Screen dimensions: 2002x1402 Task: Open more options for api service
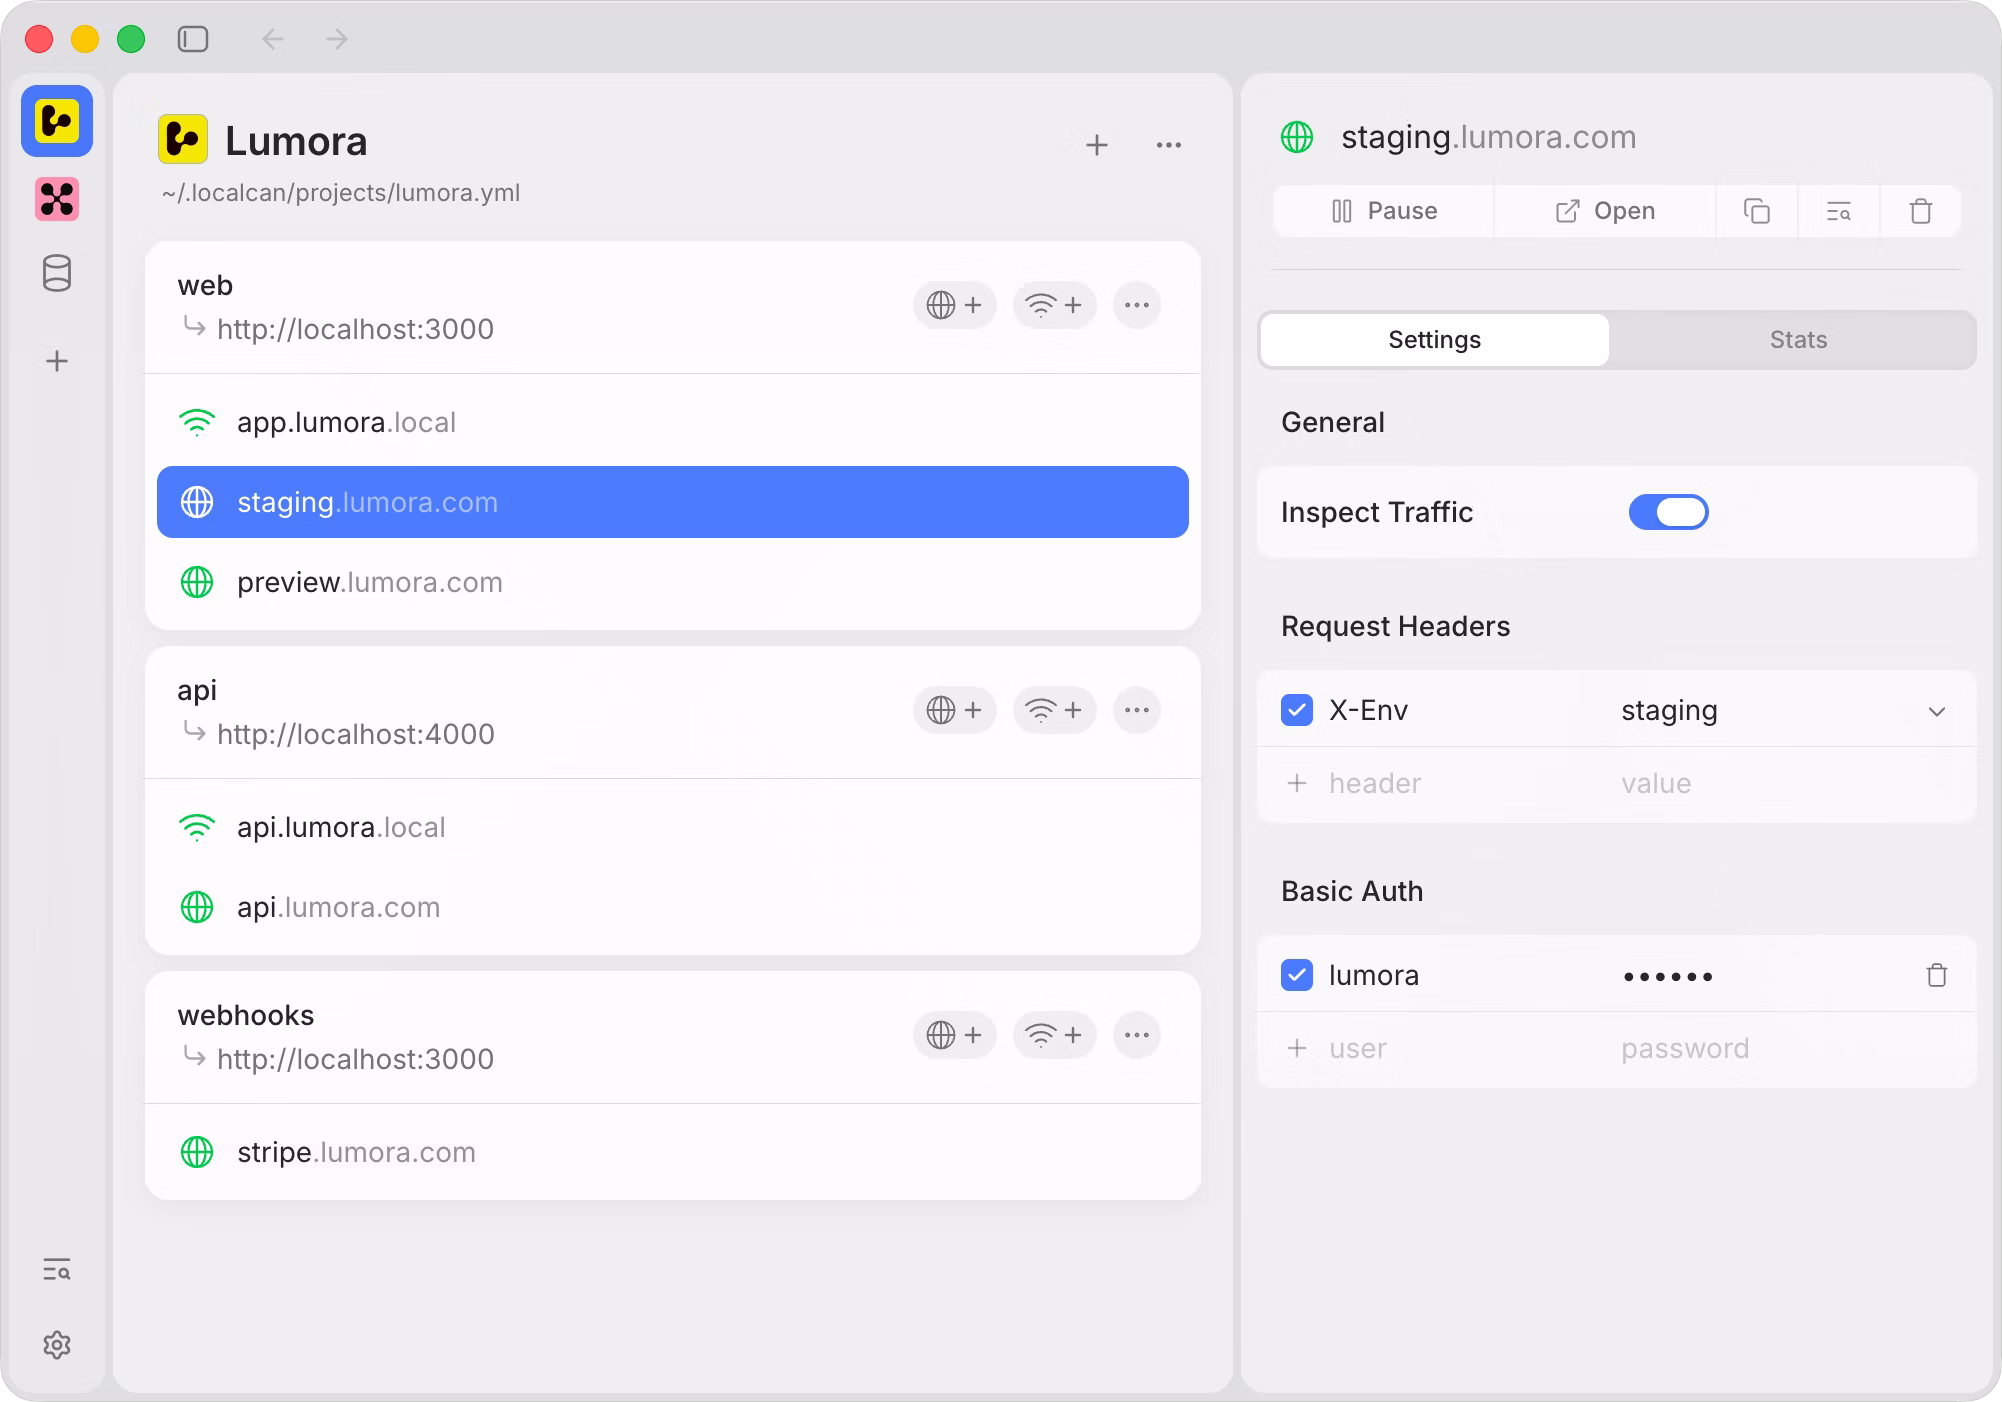(1137, 710)
